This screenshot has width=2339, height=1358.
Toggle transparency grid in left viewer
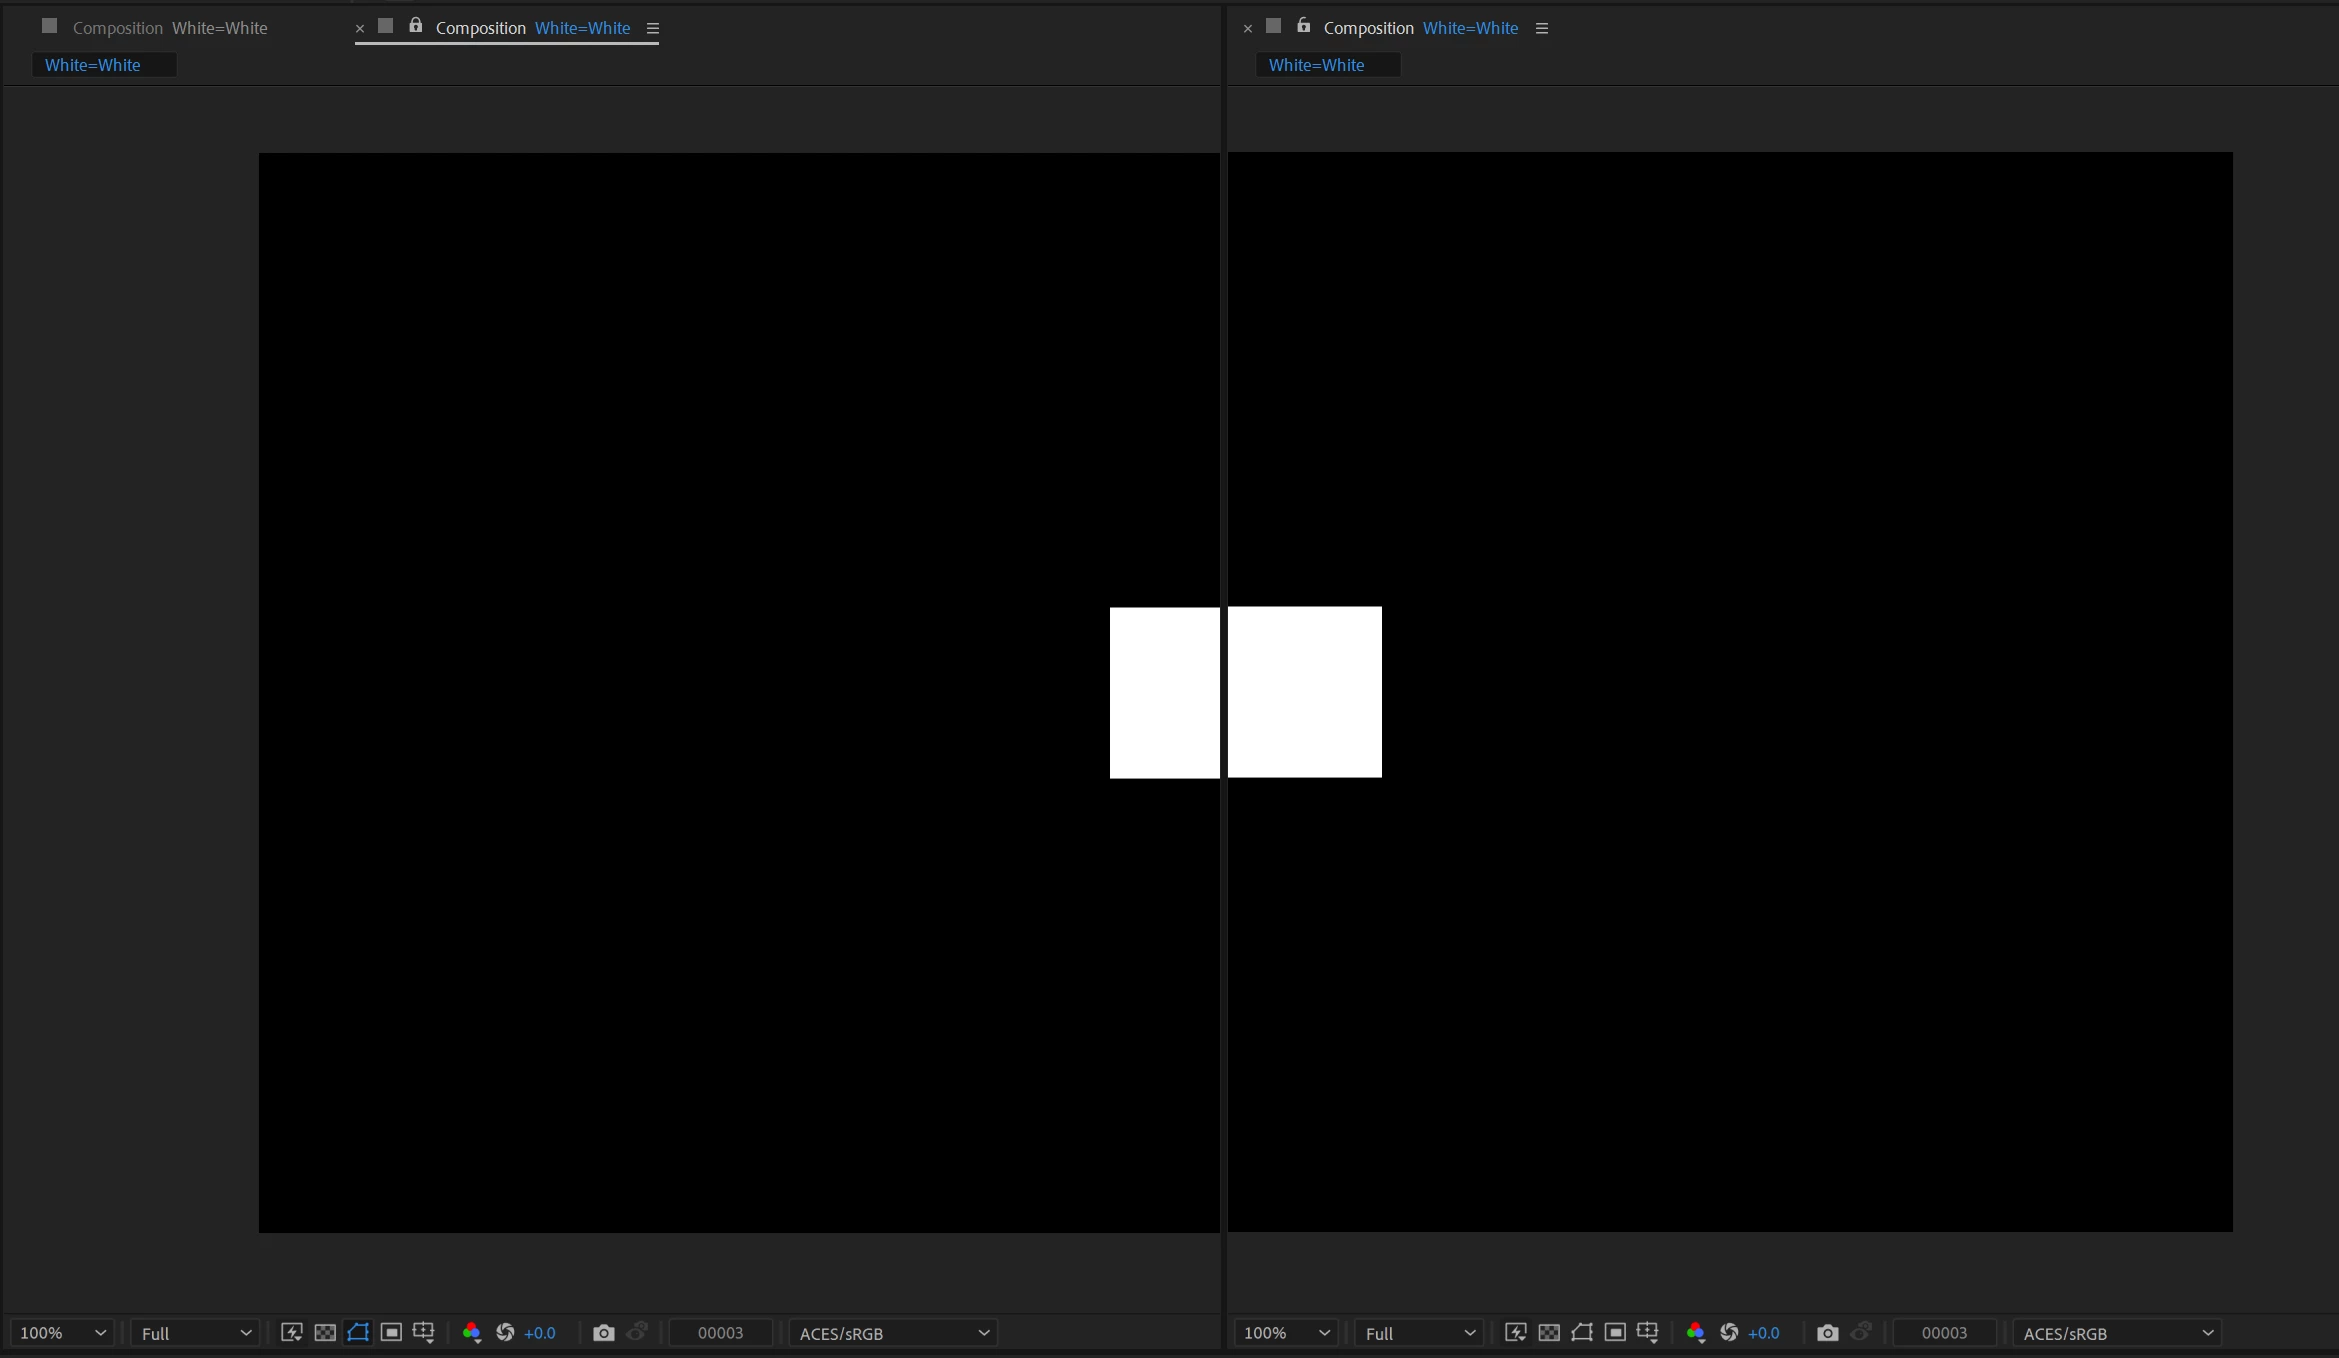(x=325, y=1333)
